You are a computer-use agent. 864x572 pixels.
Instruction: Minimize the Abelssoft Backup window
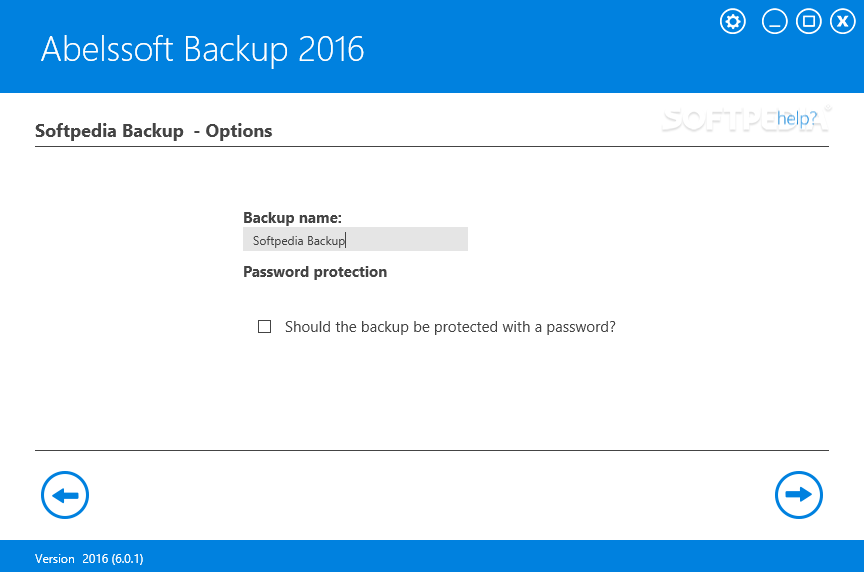(x=774, y=22)
